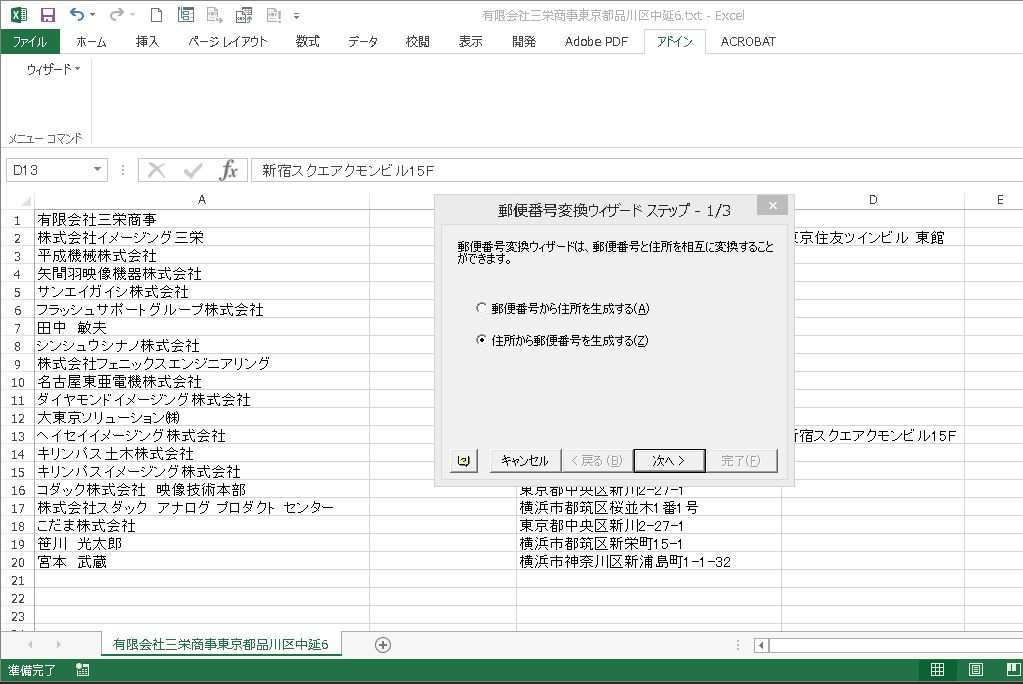Undo the last action

pyautogui.click(x=76, y=14)
